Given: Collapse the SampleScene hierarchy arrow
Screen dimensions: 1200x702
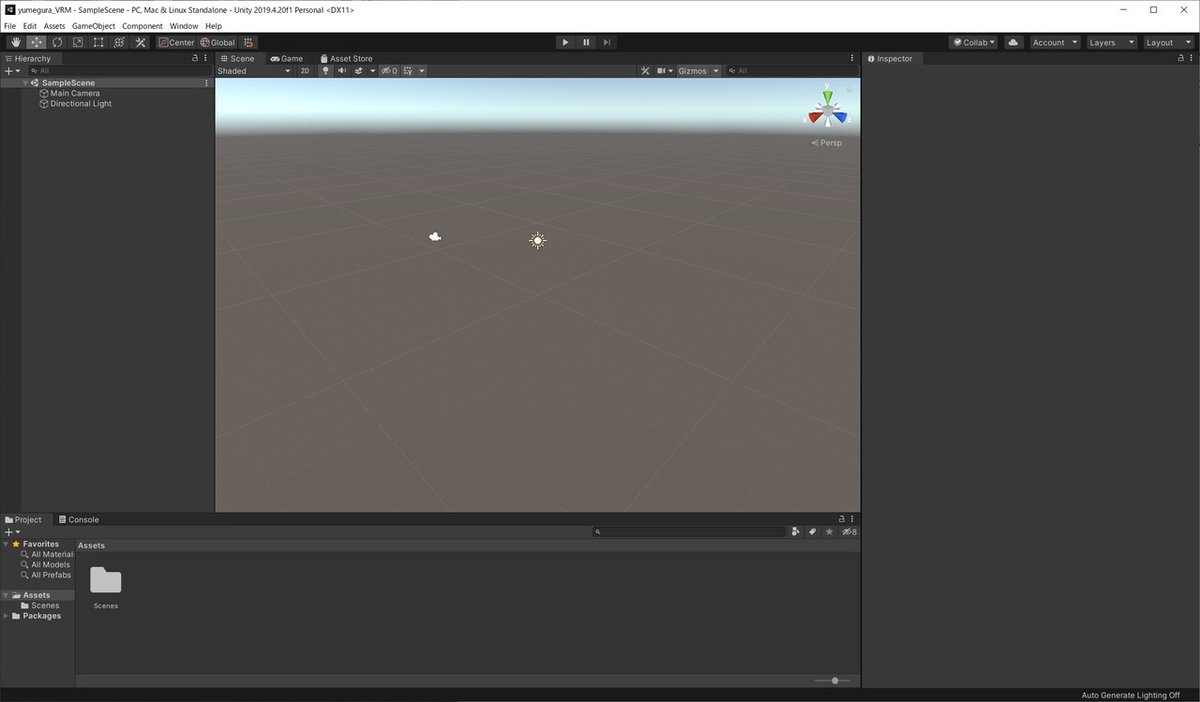Looking at the screenshot, I should pyautogui.click(x=24, y=82).
